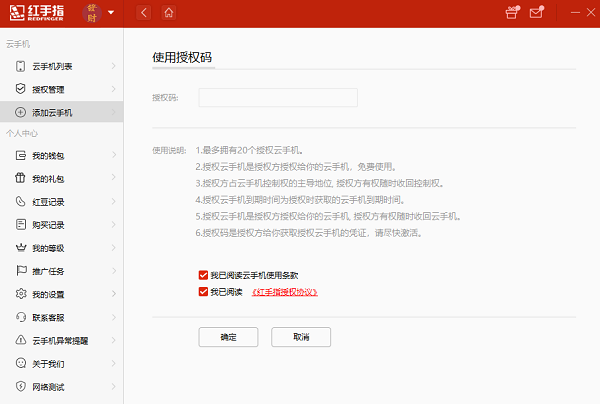Expand chevron next to 红豆记录

(114, 201)
